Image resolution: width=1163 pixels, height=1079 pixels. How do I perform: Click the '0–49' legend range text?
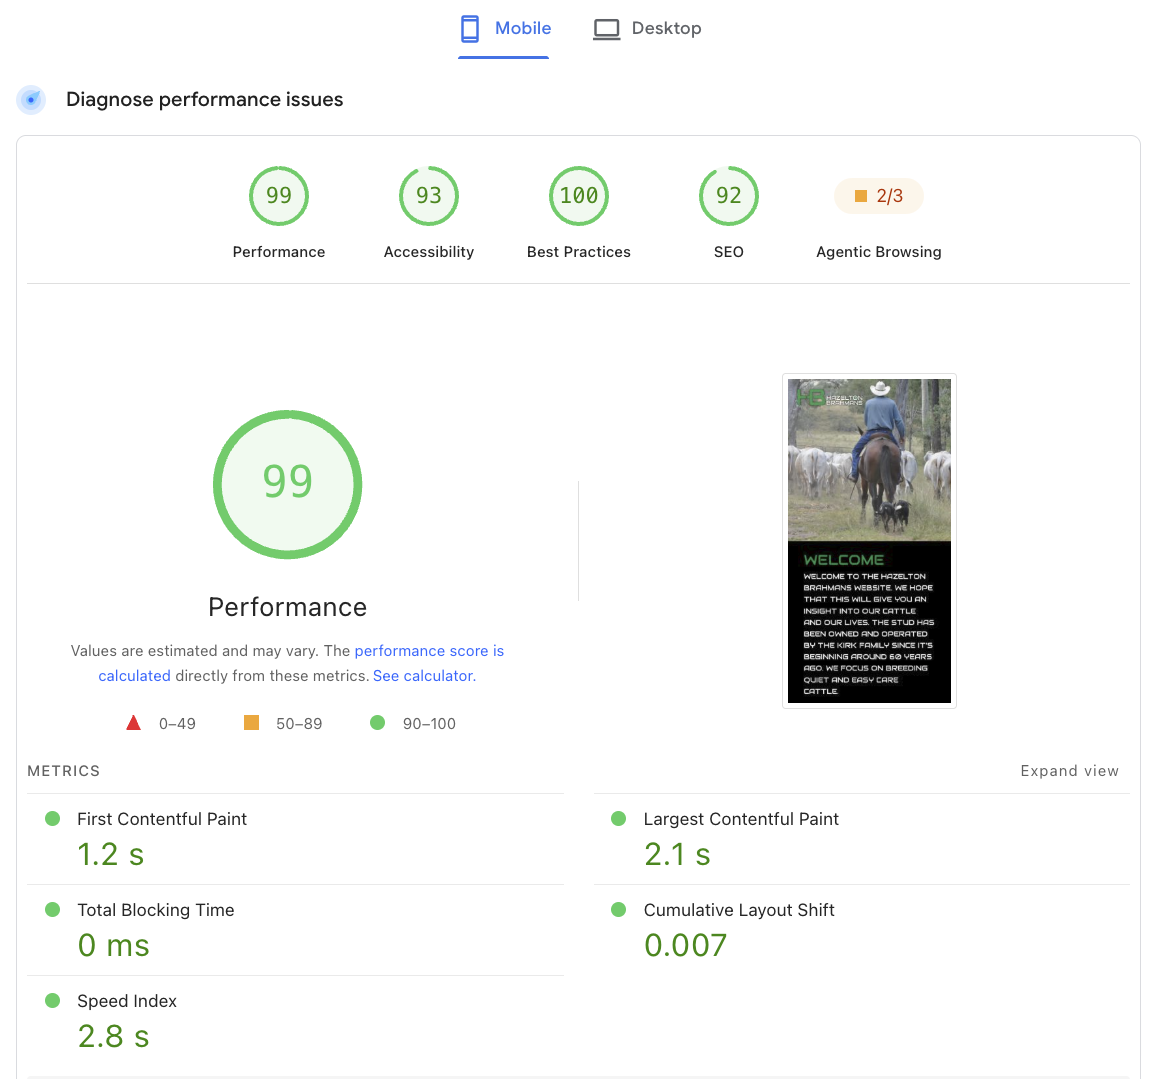click(x=177, y=724)
